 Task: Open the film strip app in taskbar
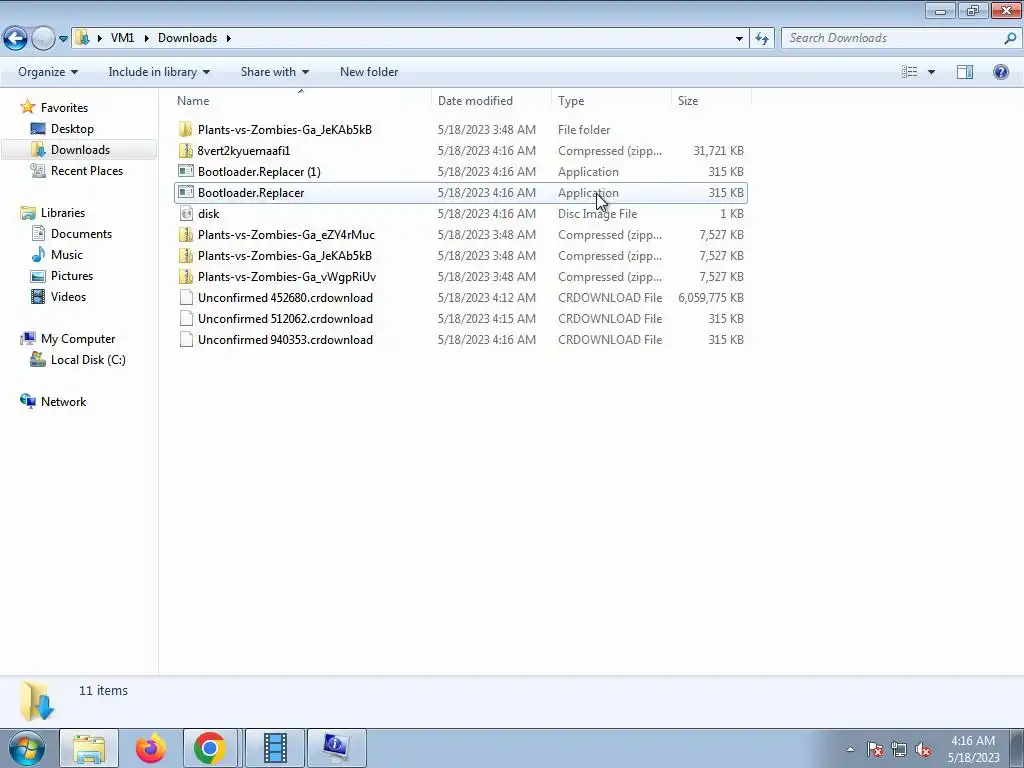[x=275, y=748]
